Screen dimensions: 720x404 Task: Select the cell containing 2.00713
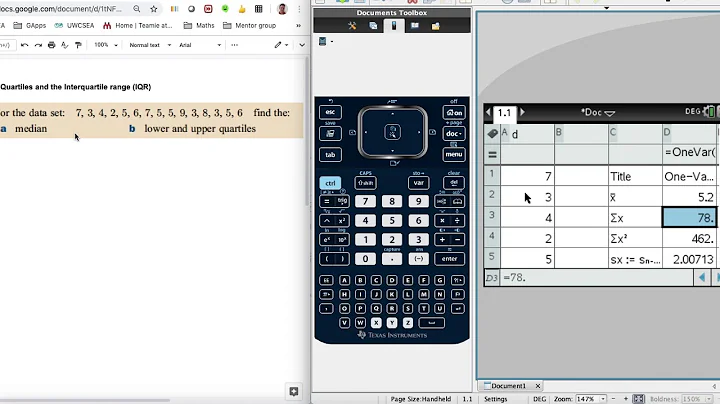point(689,259)
